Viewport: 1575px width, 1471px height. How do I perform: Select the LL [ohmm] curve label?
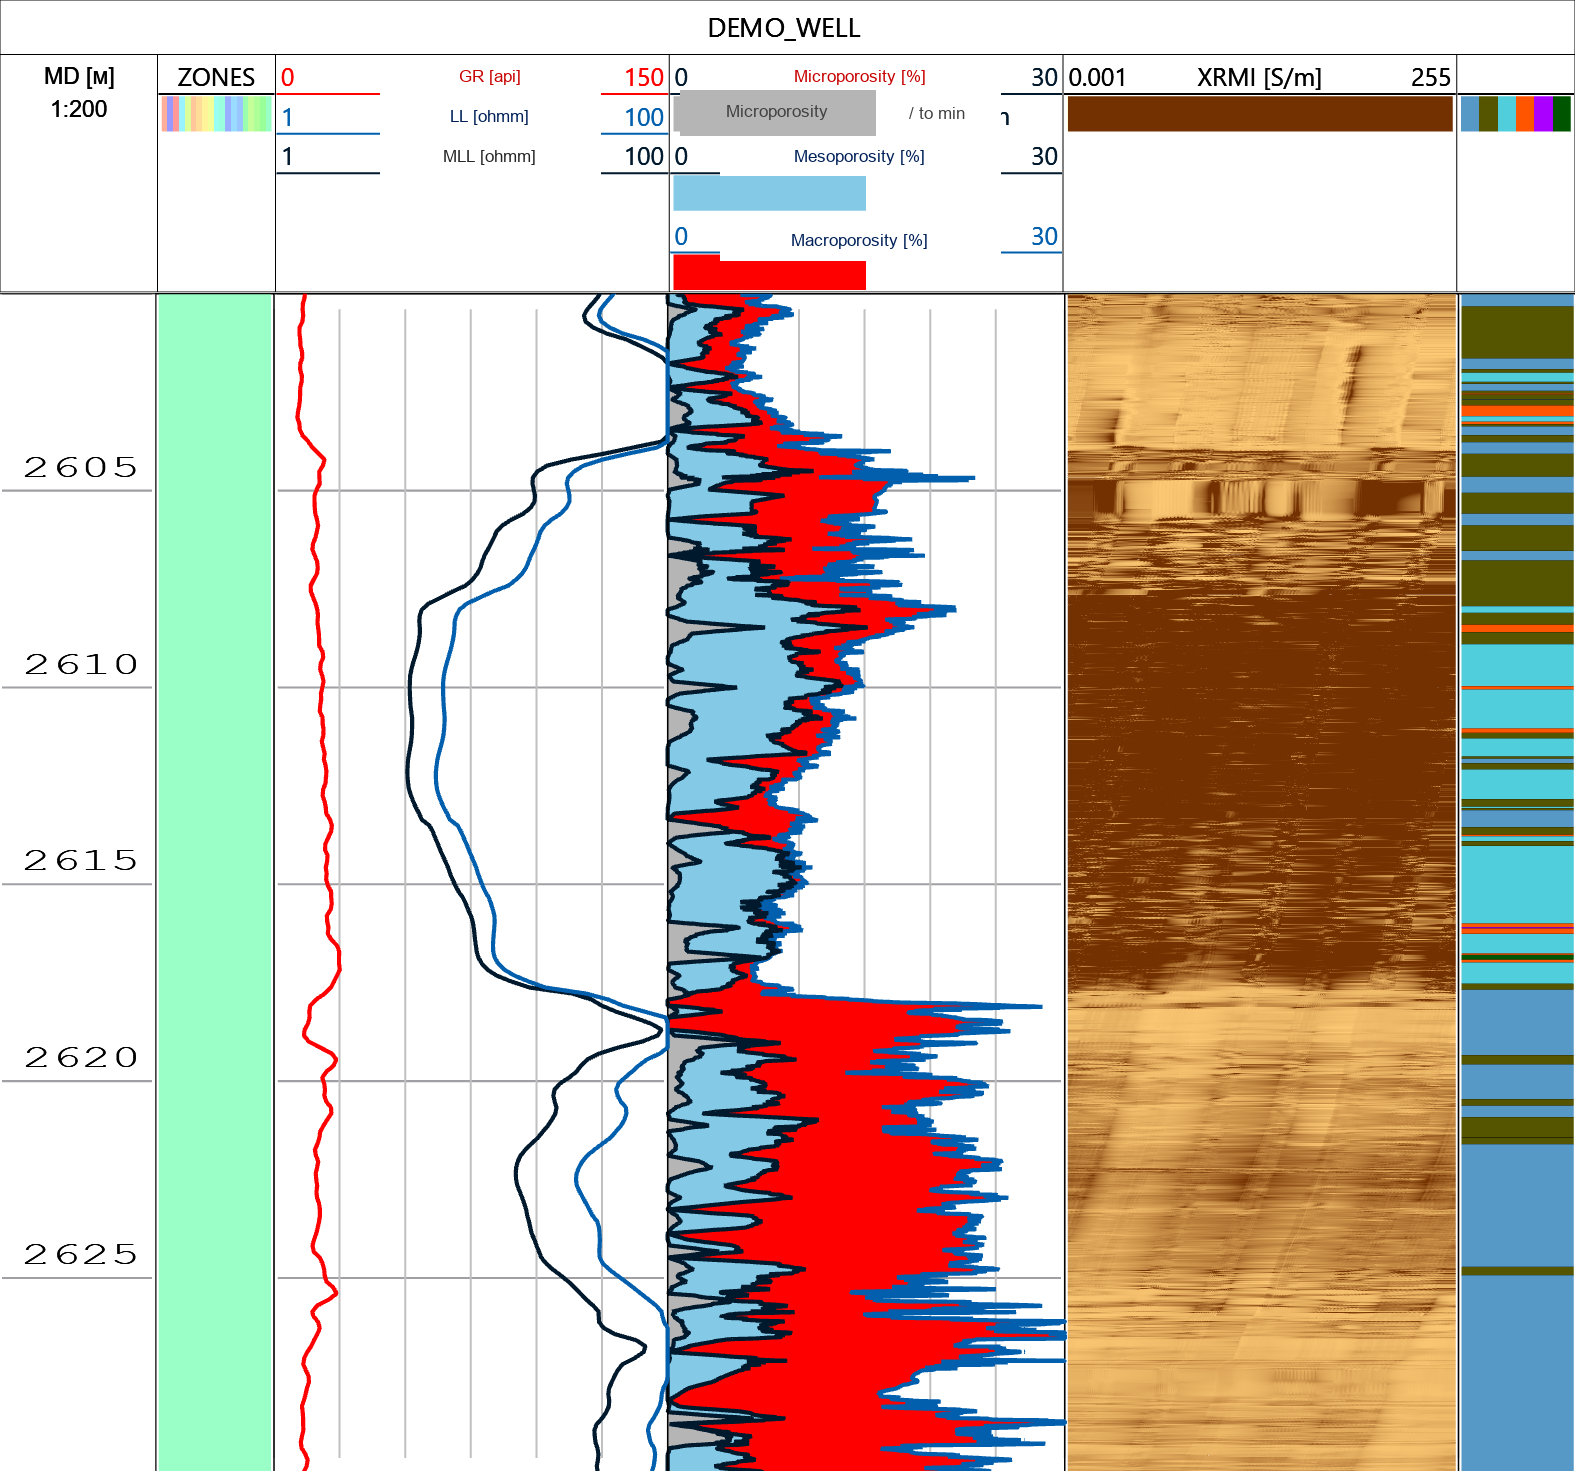[489, 116]
